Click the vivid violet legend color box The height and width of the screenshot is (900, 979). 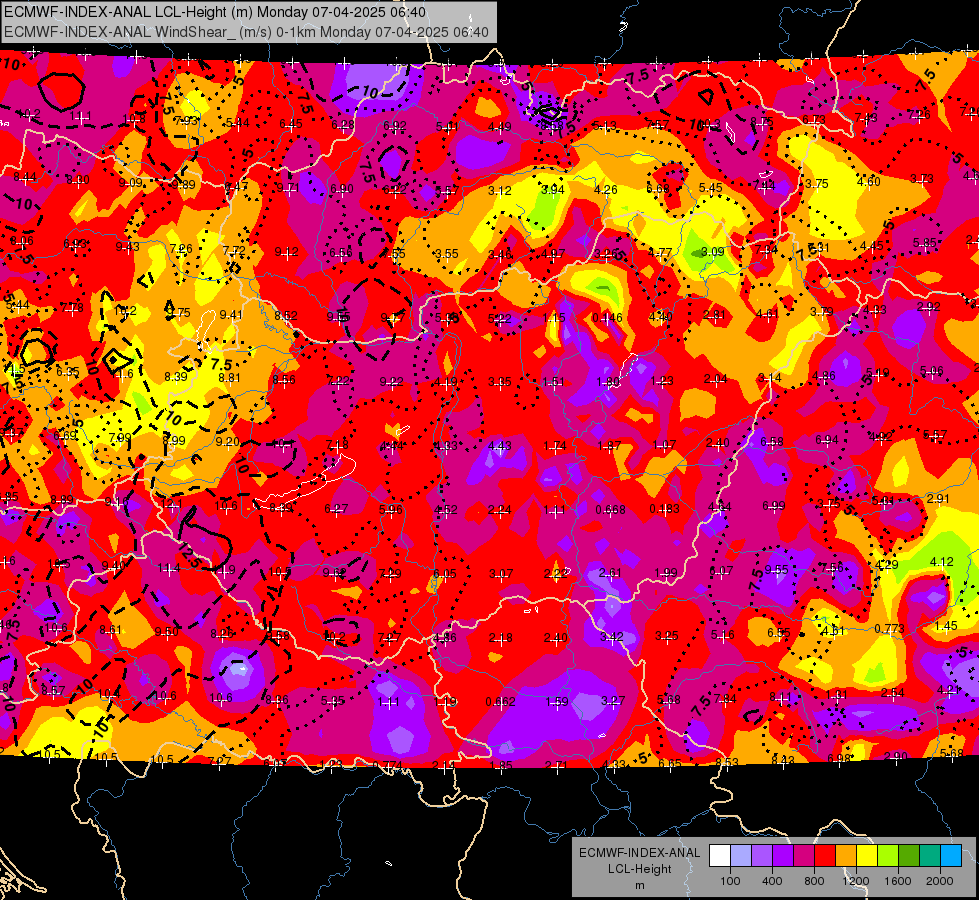tap(783, 856)
